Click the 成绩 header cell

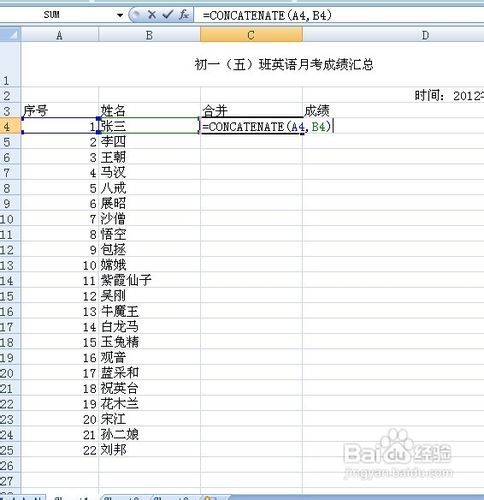[393, 111]
